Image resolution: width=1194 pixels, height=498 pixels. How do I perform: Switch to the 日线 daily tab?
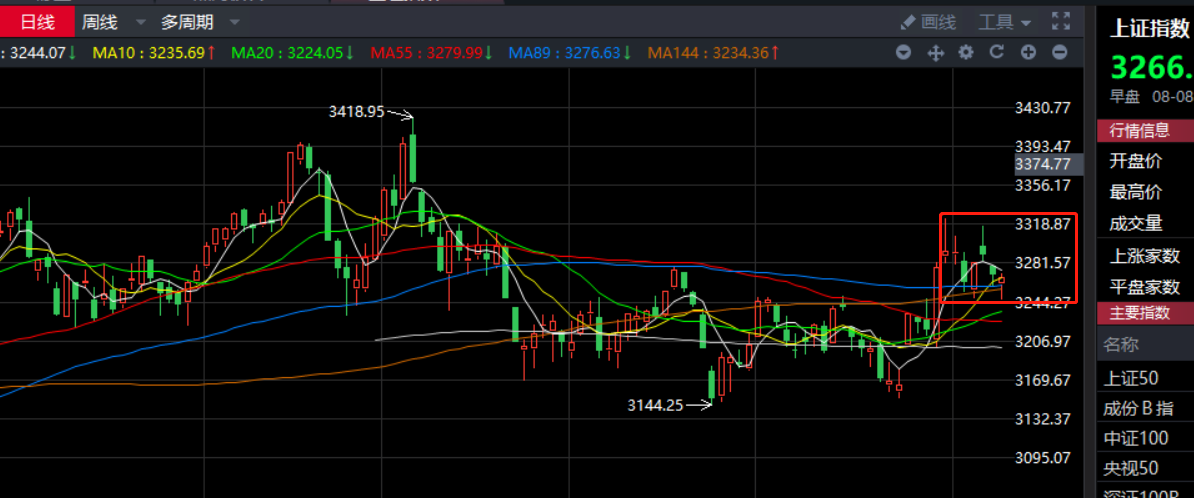click(38, 21)
